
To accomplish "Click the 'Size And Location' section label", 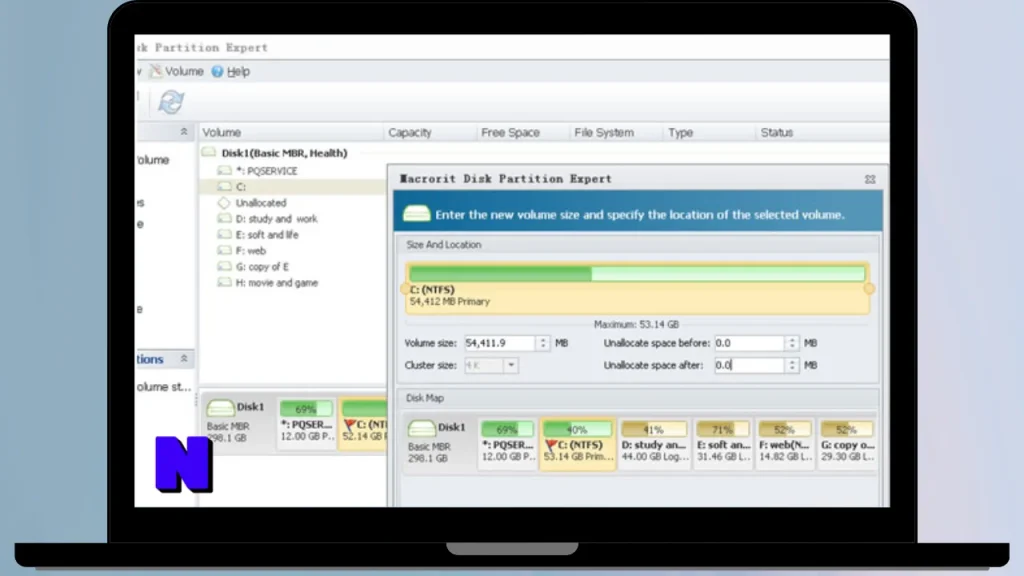I will (x=443, y=244).
